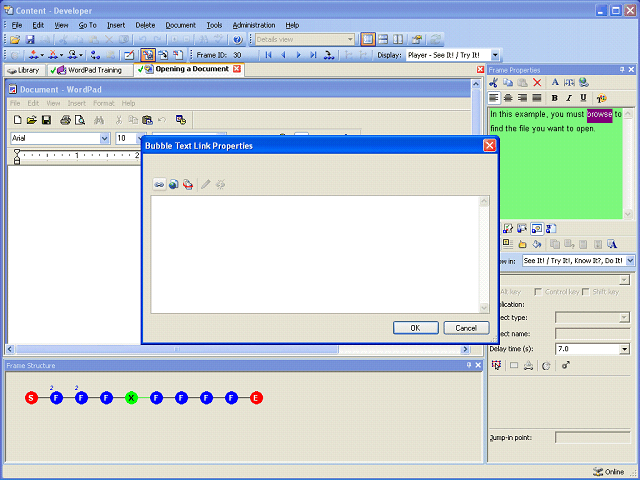Toggle the highlighted frame view button in toolbar
The image size is (640, 480).
(x=148, y=55)
